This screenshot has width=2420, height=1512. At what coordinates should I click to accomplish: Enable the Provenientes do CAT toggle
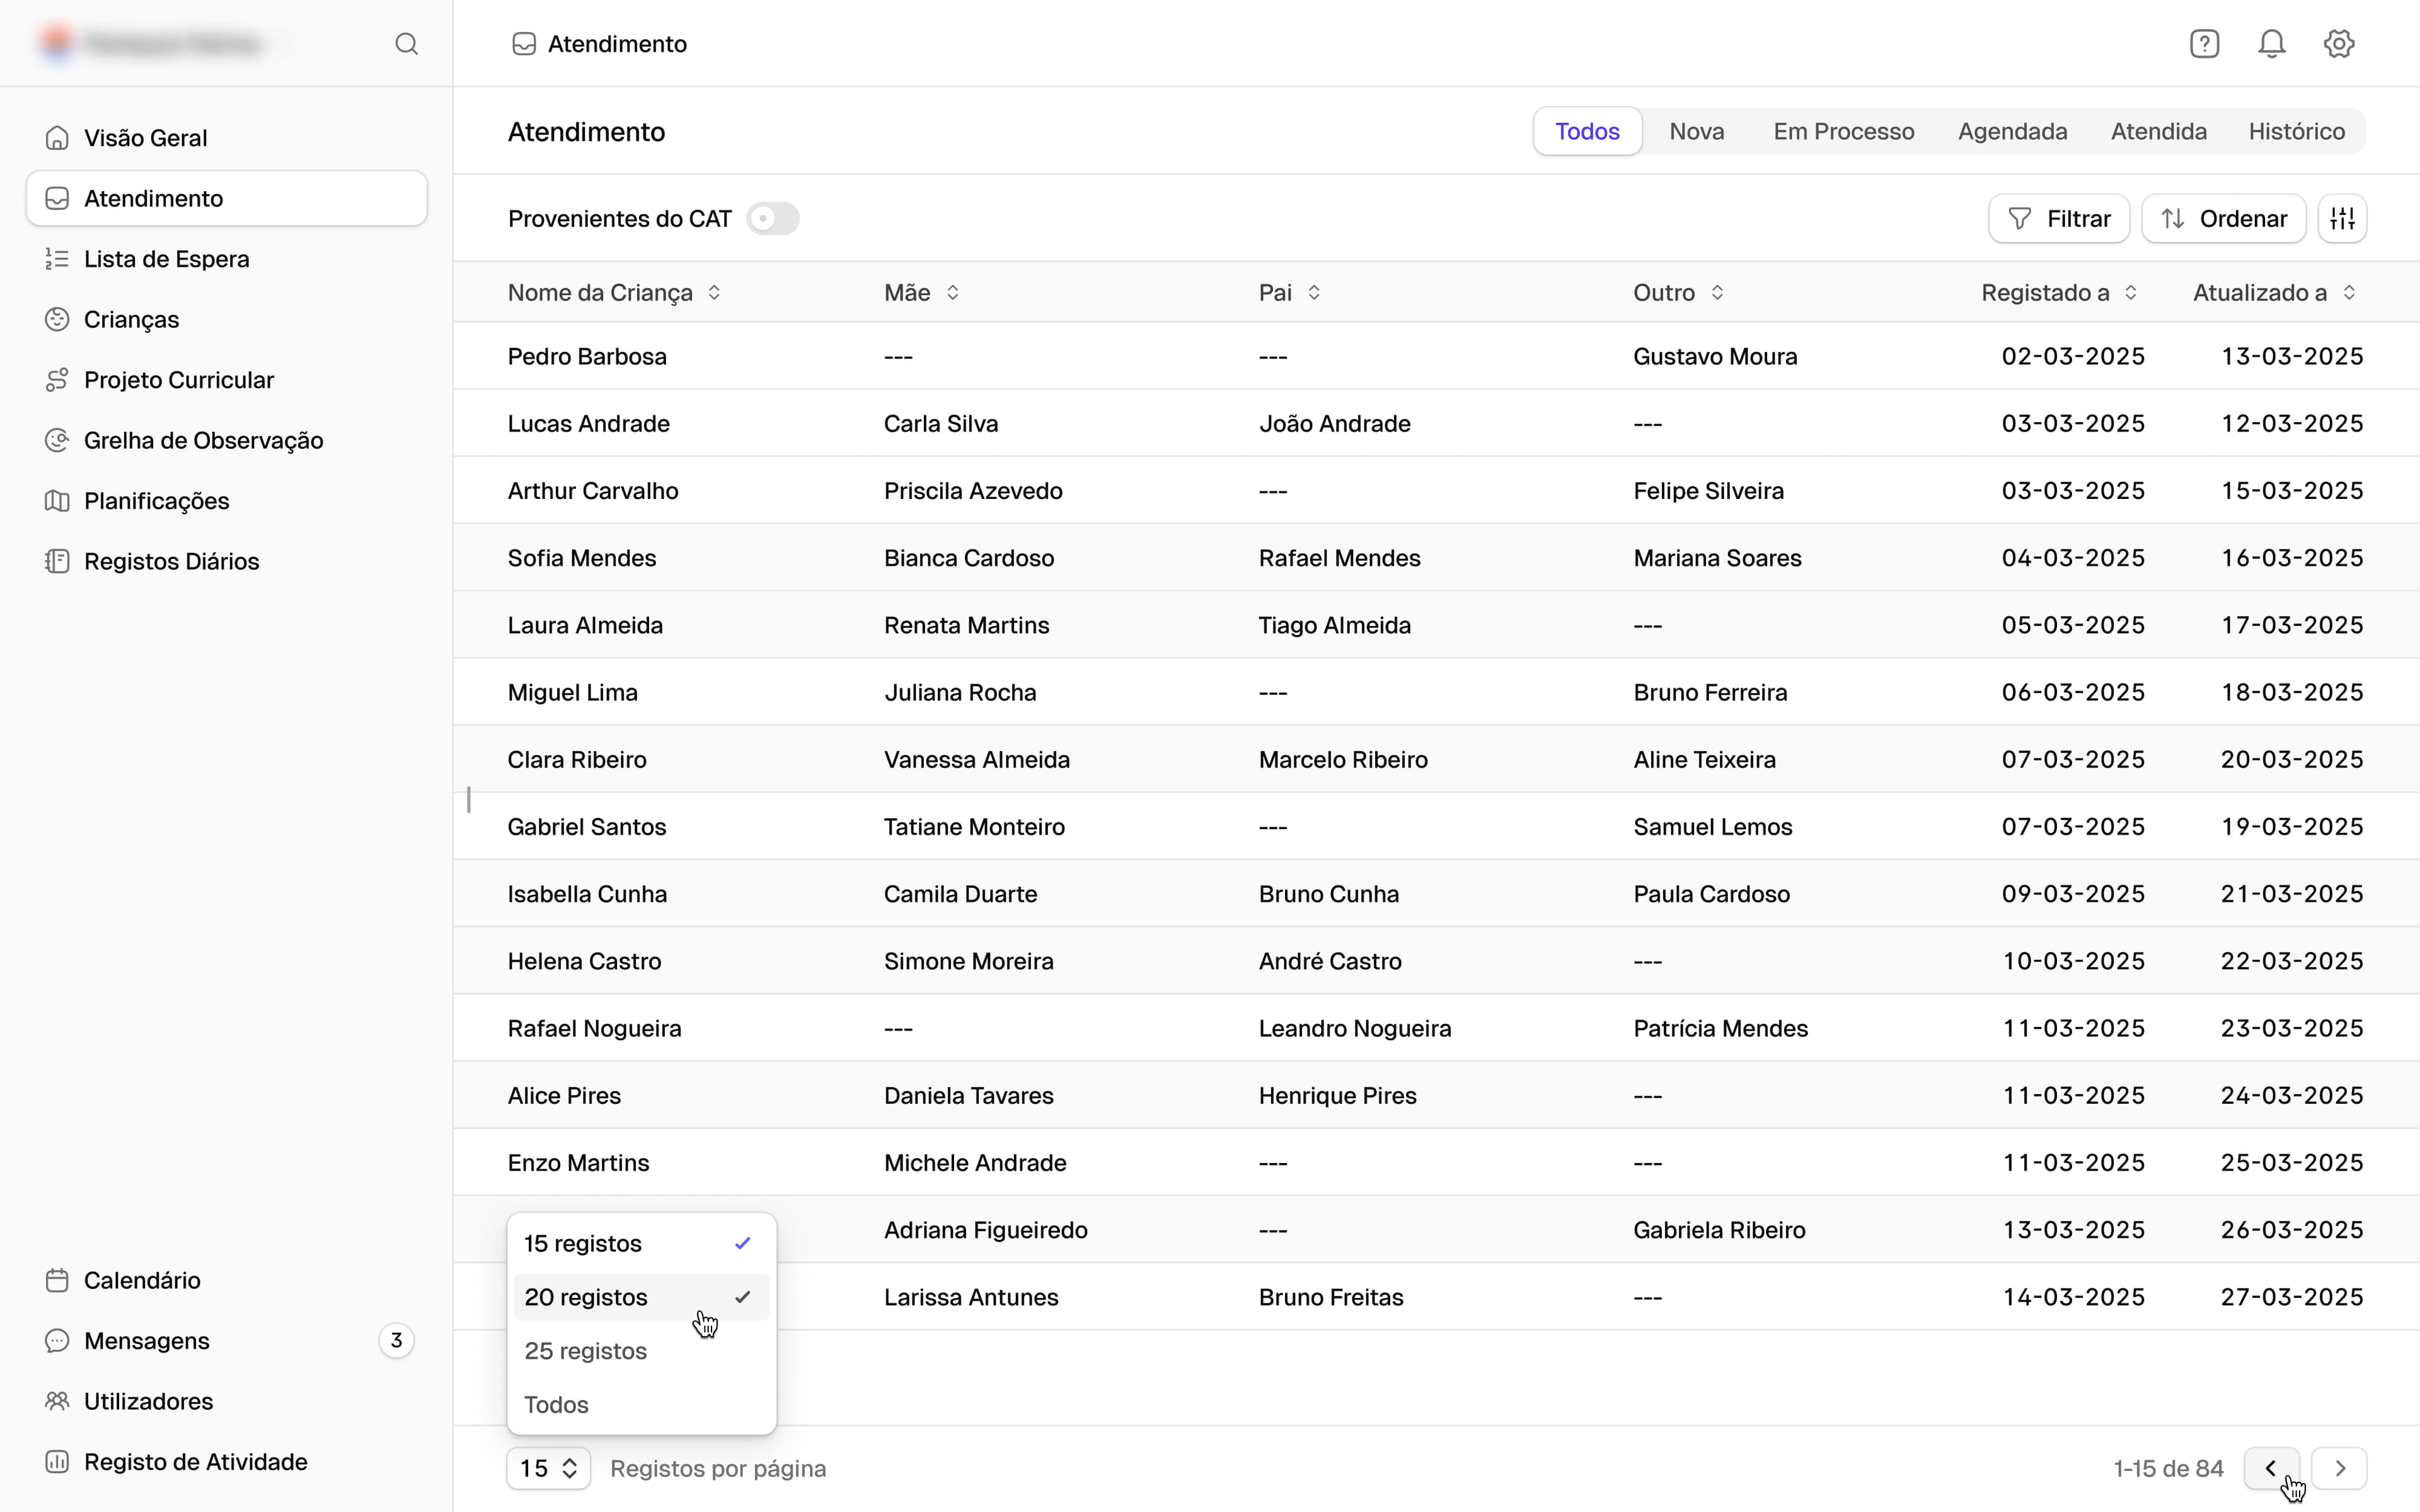(774, 218)
